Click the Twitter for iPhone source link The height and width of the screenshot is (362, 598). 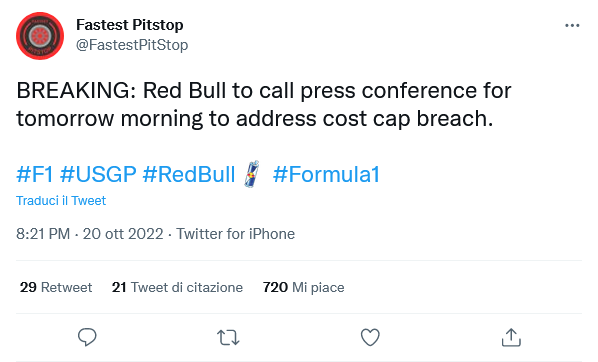(x=235, y=234)
